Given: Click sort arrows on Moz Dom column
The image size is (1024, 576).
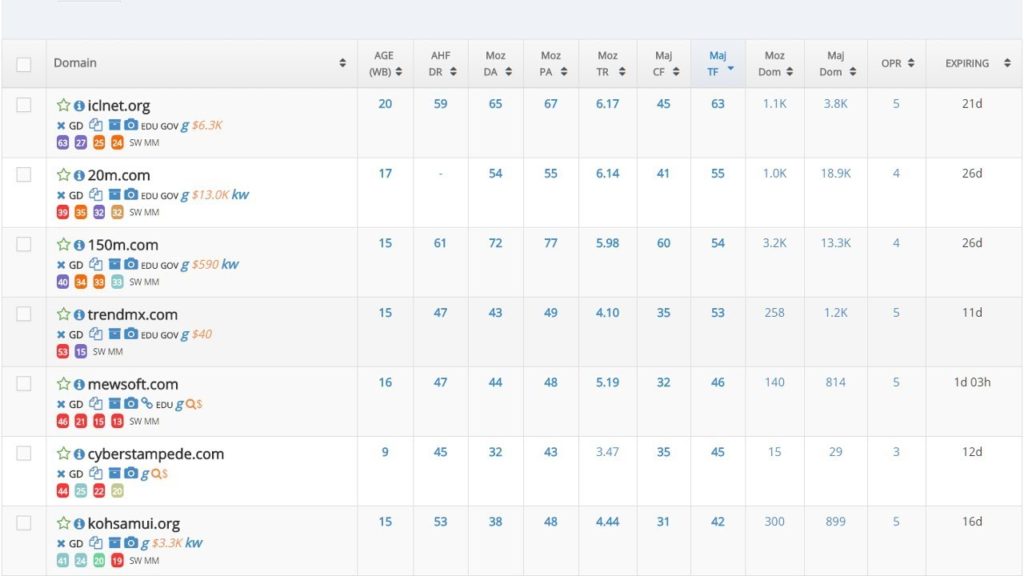Looking at the screenshot, I should [x=790, y=72].
